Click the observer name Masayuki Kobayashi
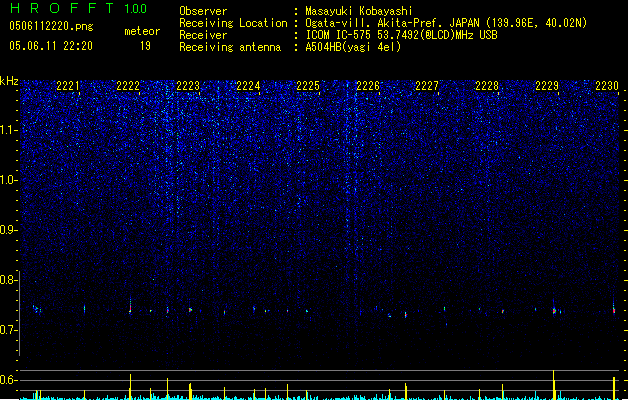The height and width of the screenshot is (400, 629). tap(359, 11)
